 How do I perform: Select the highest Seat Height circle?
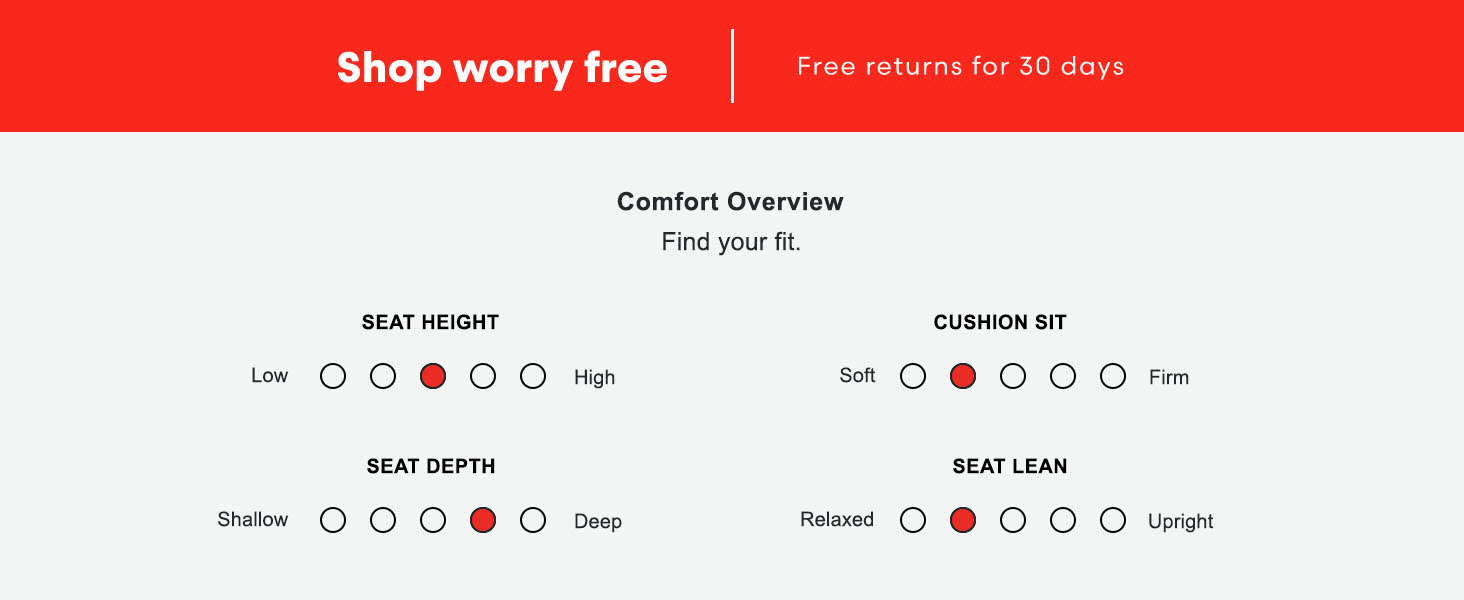pos(533,376)
